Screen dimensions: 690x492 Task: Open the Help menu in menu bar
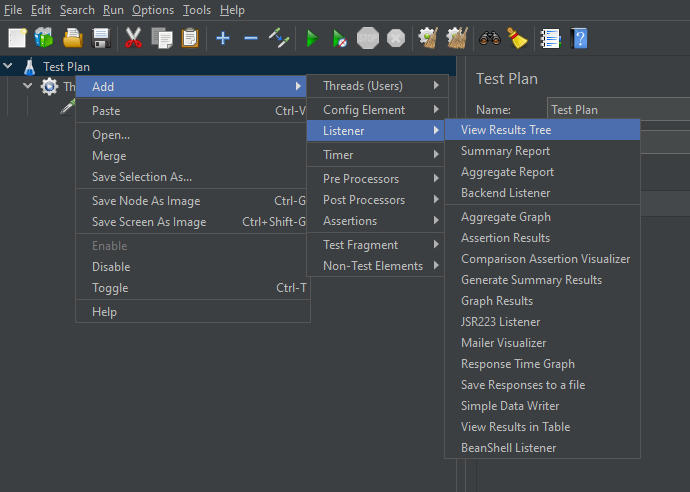coord(232,10)
